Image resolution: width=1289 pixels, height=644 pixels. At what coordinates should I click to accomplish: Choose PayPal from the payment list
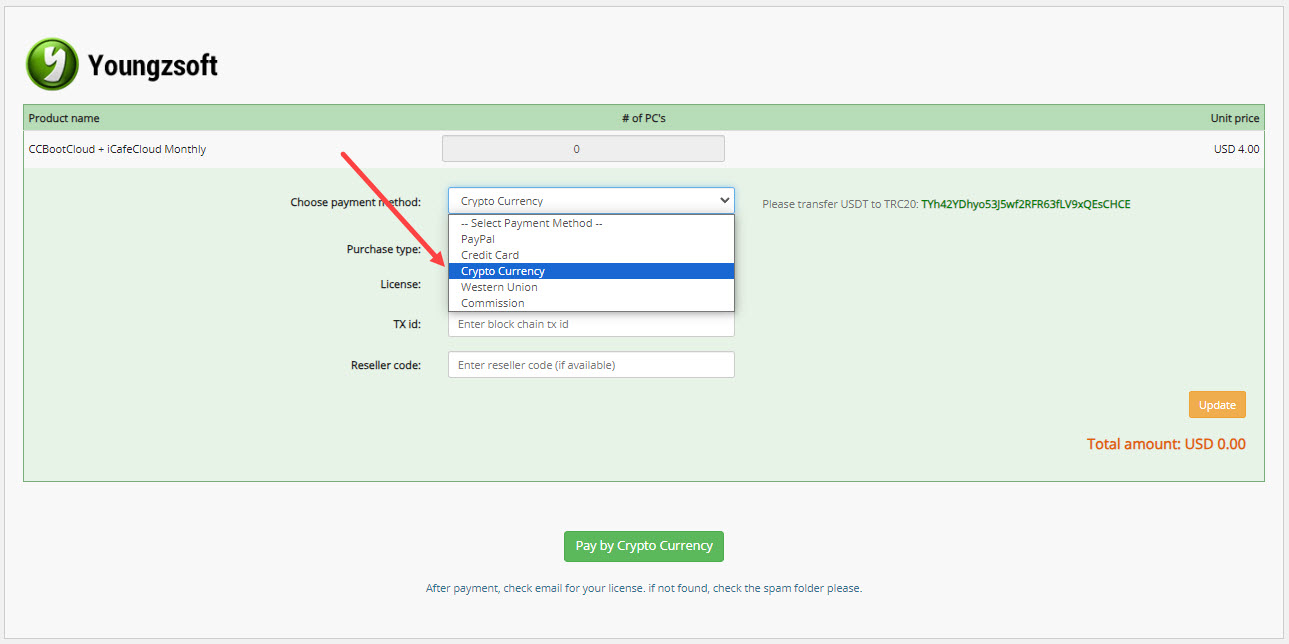(477, 239)
